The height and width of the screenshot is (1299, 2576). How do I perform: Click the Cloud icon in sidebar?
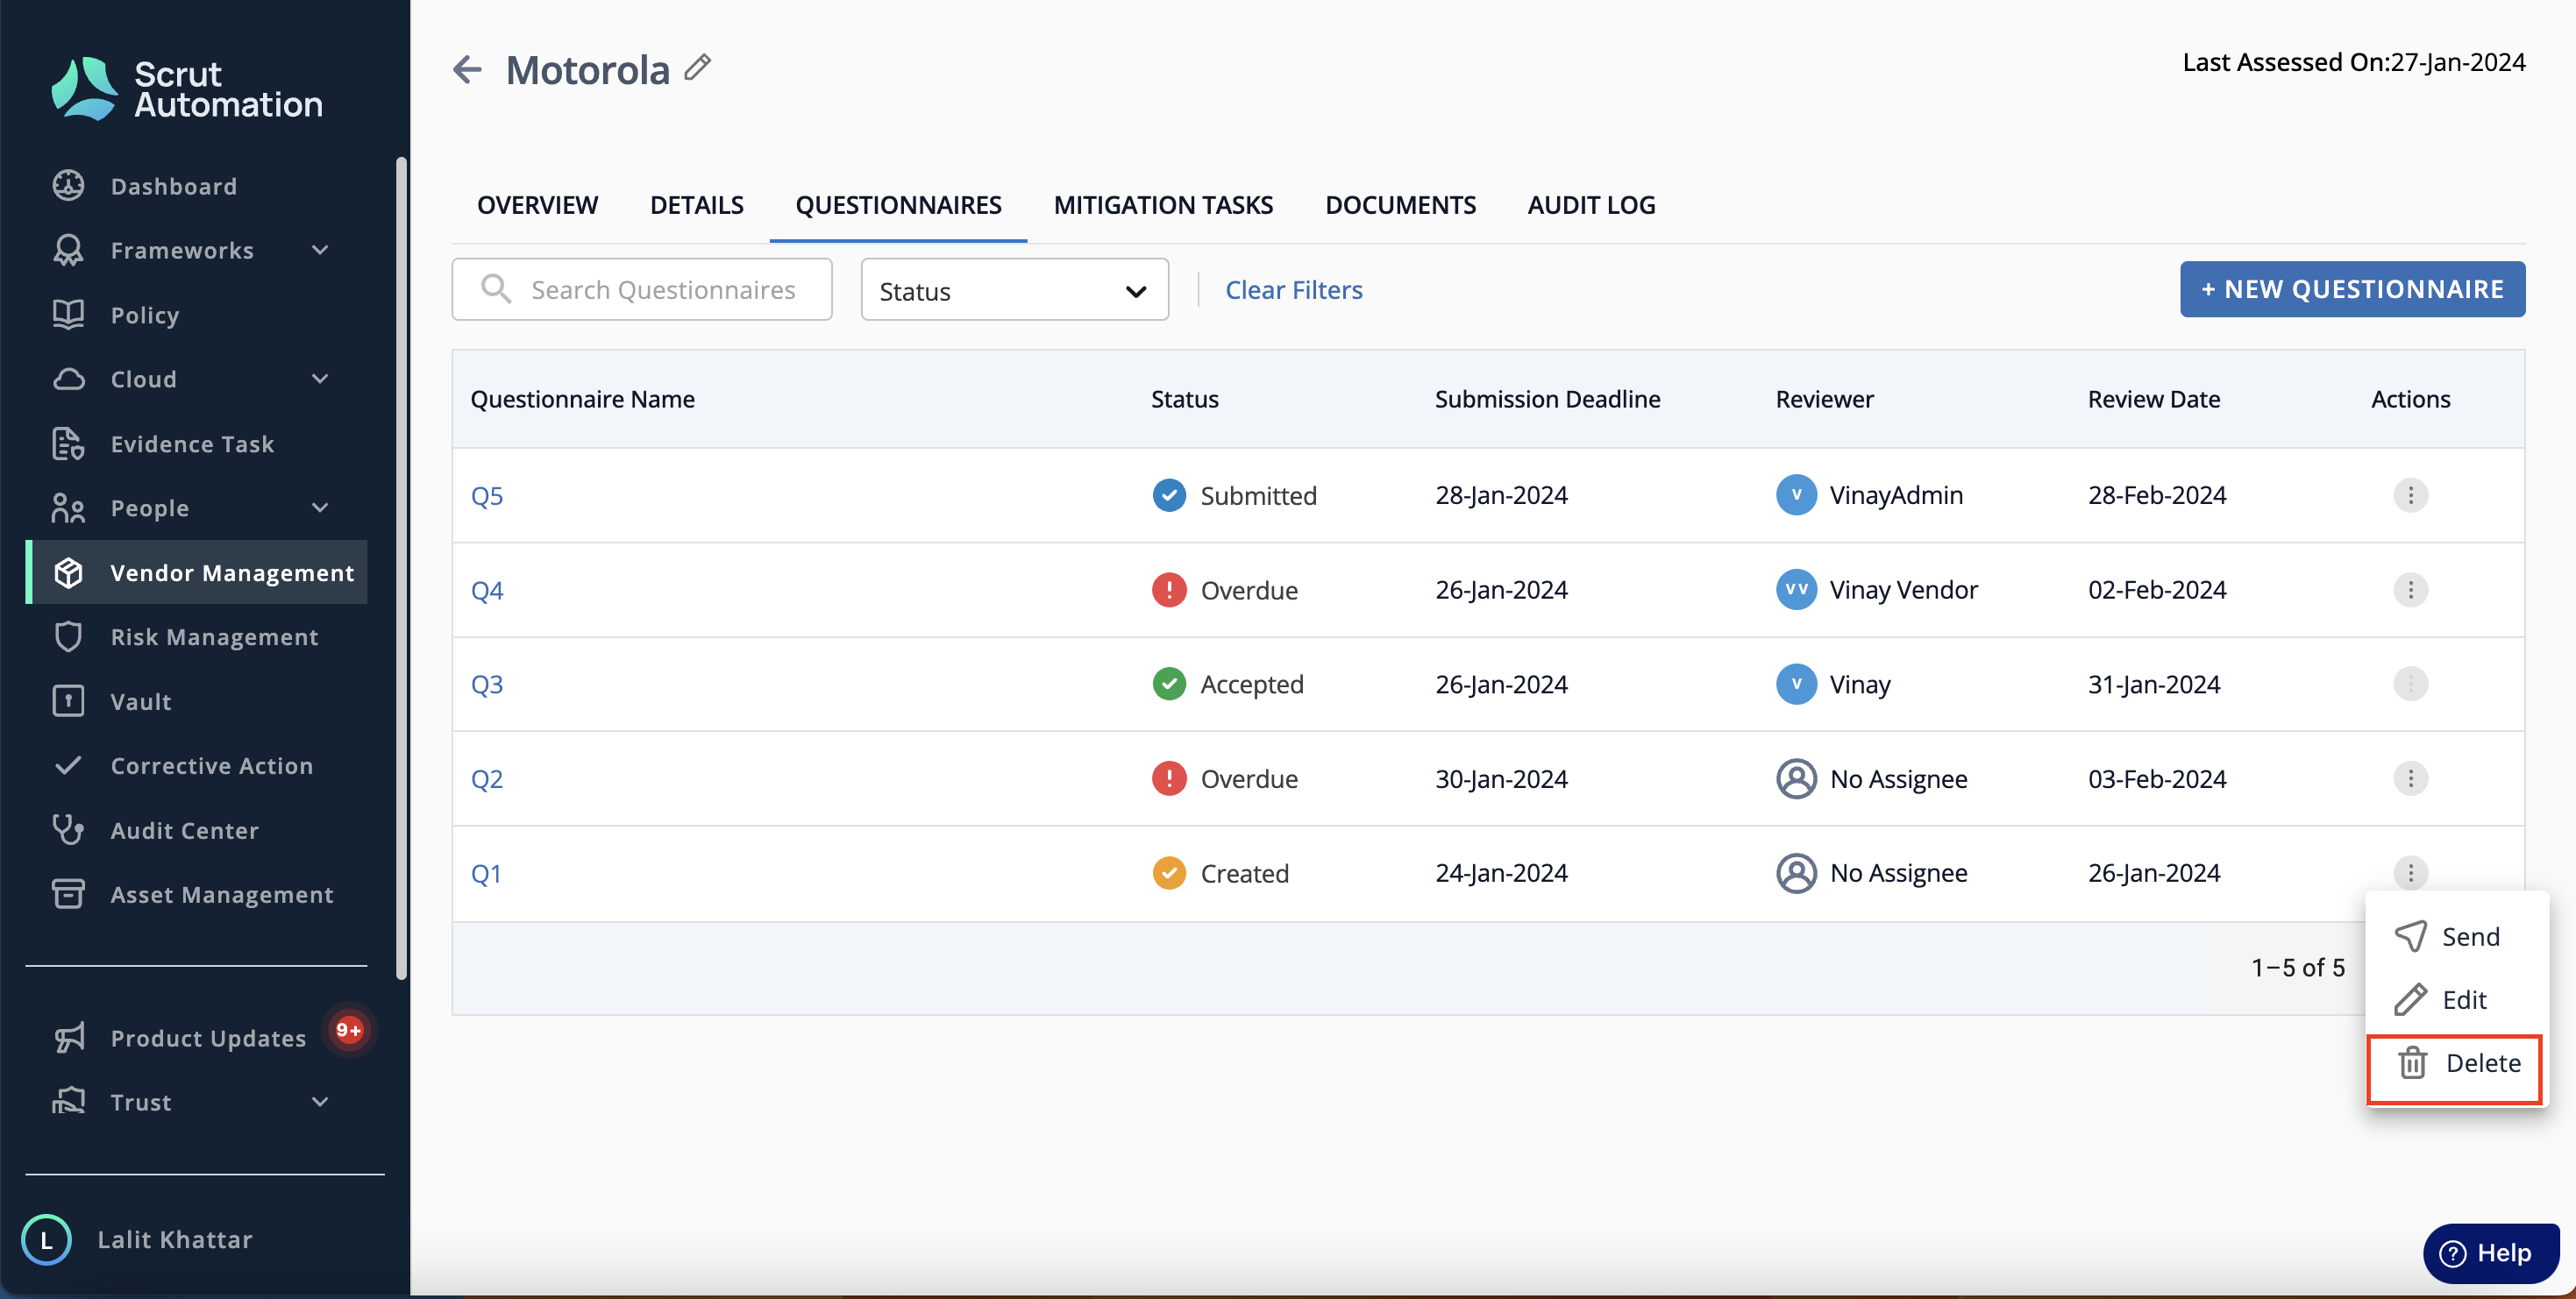[x=68, y=379]
